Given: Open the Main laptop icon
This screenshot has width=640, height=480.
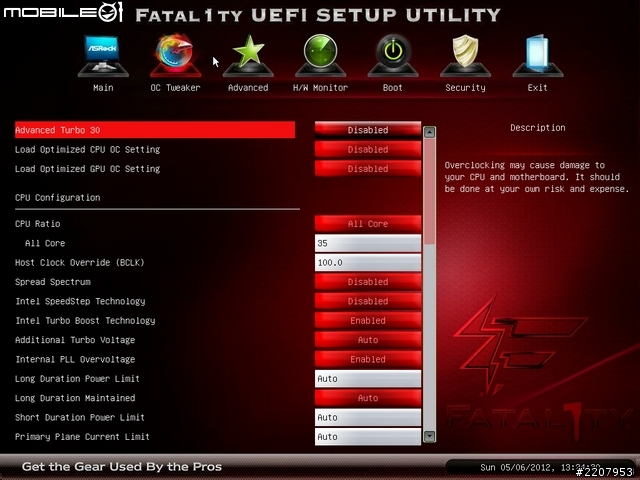Looking at the screenshot, I should pyautogui.click(x=103, y=56).
